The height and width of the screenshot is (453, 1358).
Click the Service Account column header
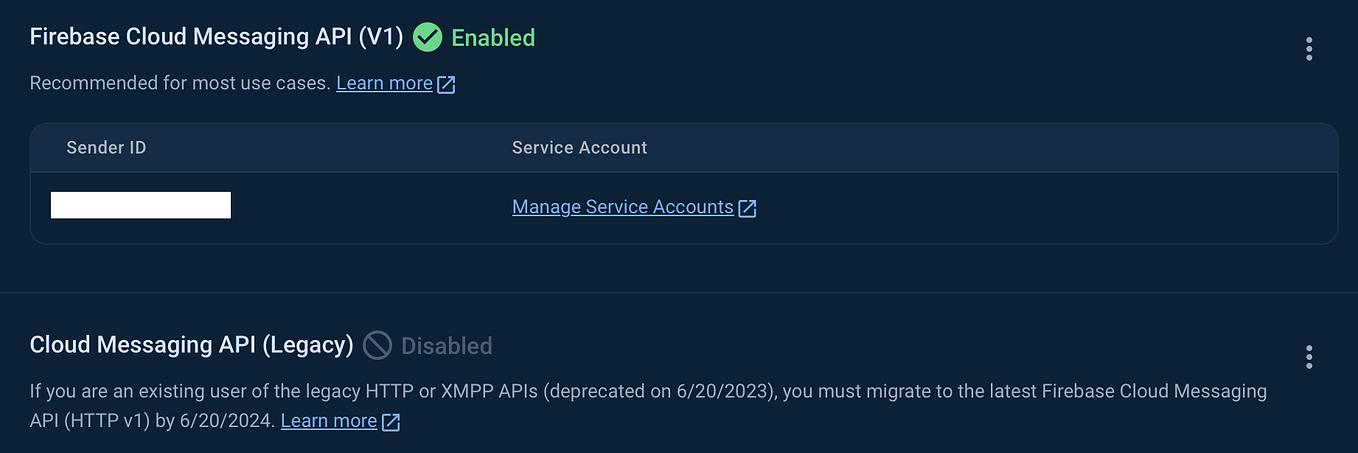[x=580, y=147]
